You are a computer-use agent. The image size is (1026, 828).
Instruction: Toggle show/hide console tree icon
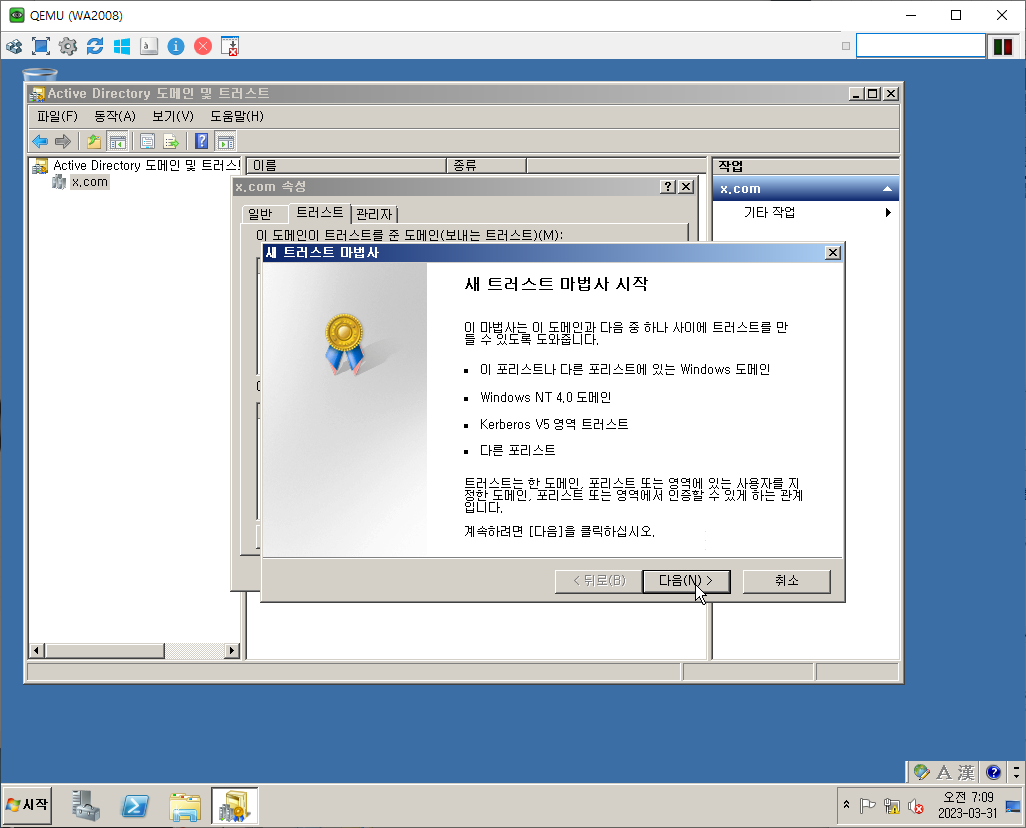coord(117,141)
